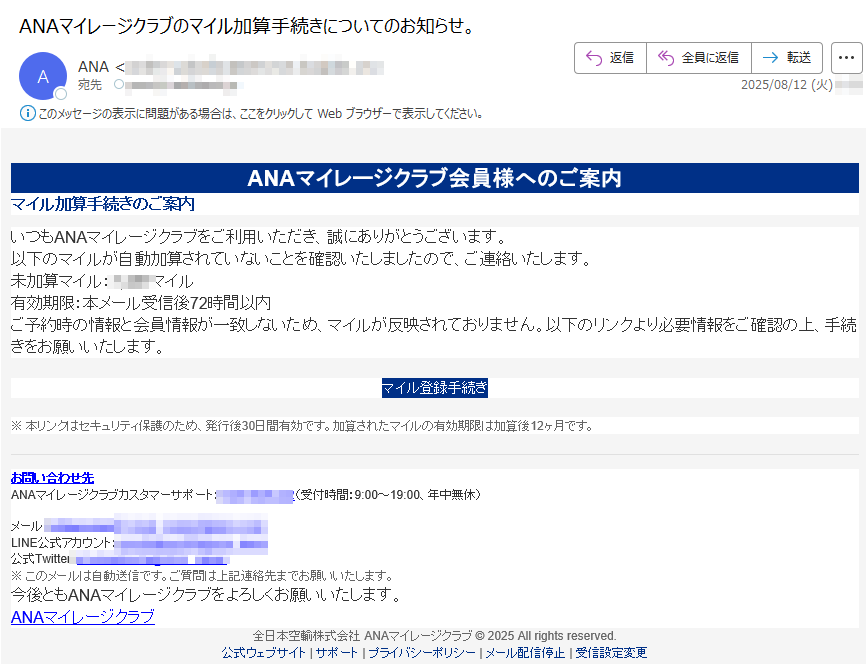Click the date 2025/08/12 (火)
This screenshot has height=664, width=866.
tap(786, 85)
